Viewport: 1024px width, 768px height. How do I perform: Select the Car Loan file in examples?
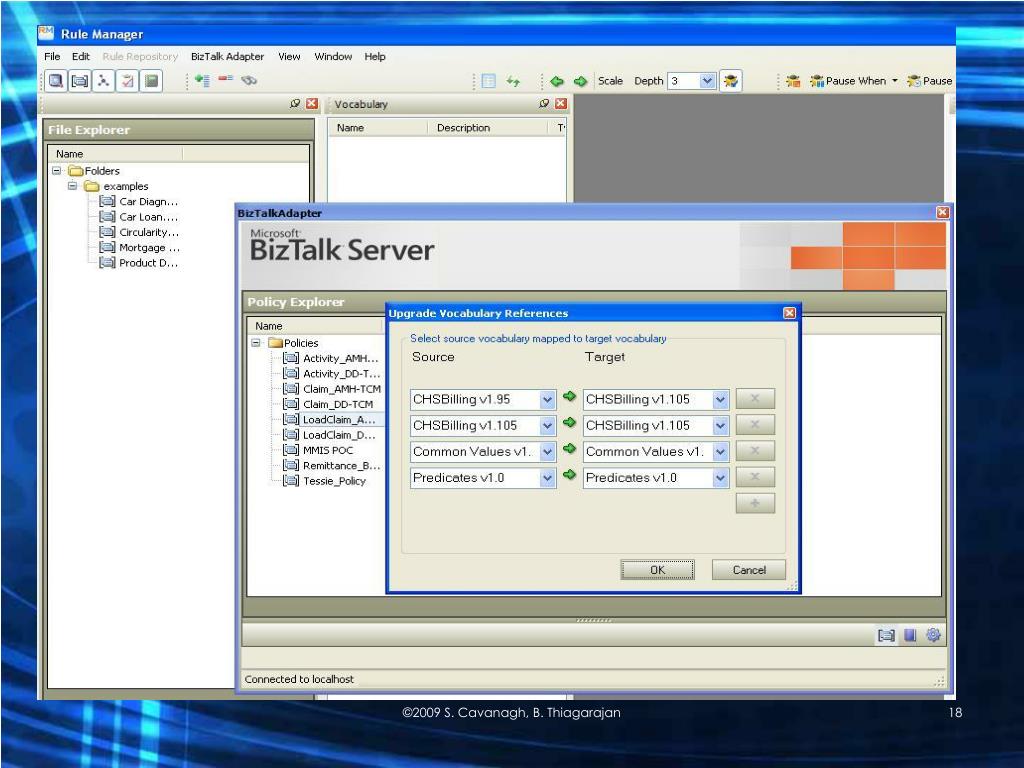[138, 217]
